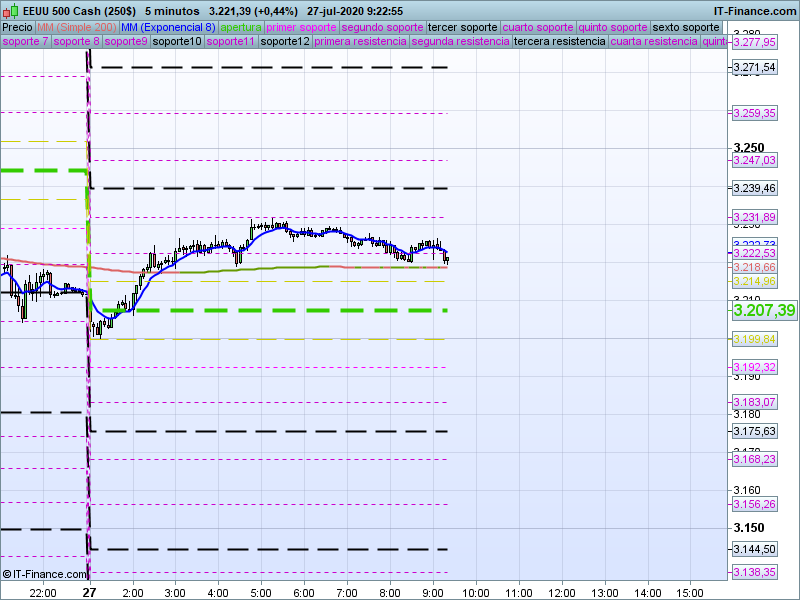Click the 9:00 time axis label
The width and height of the screenshot is (800, 600).
click(433, 593)
